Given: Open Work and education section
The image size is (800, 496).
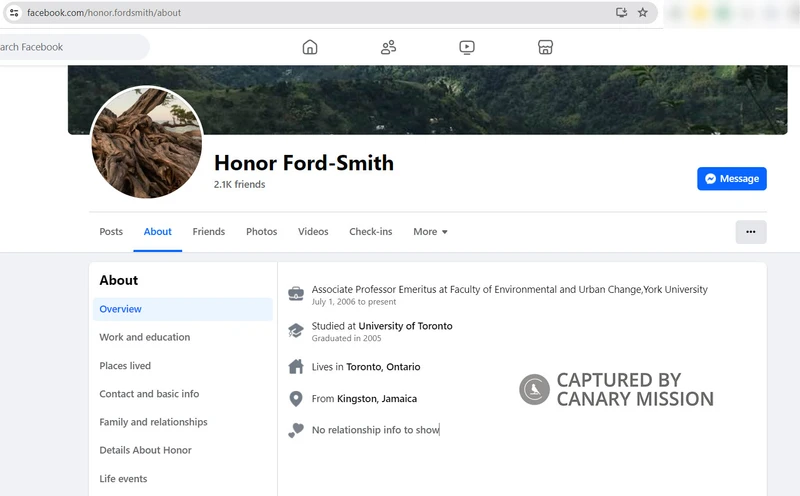Looking at the screenshot, I should click(x=183, y=337).
